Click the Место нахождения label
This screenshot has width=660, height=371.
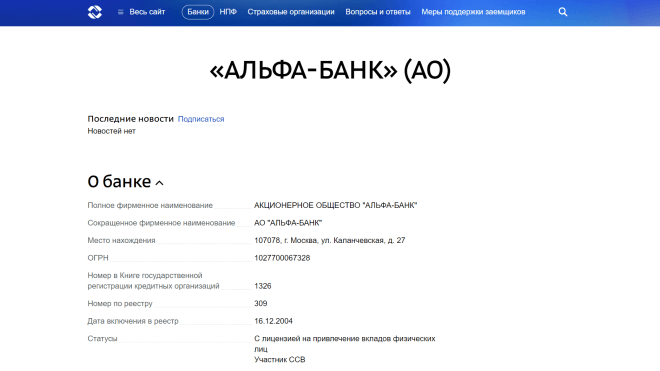(121, 240)
